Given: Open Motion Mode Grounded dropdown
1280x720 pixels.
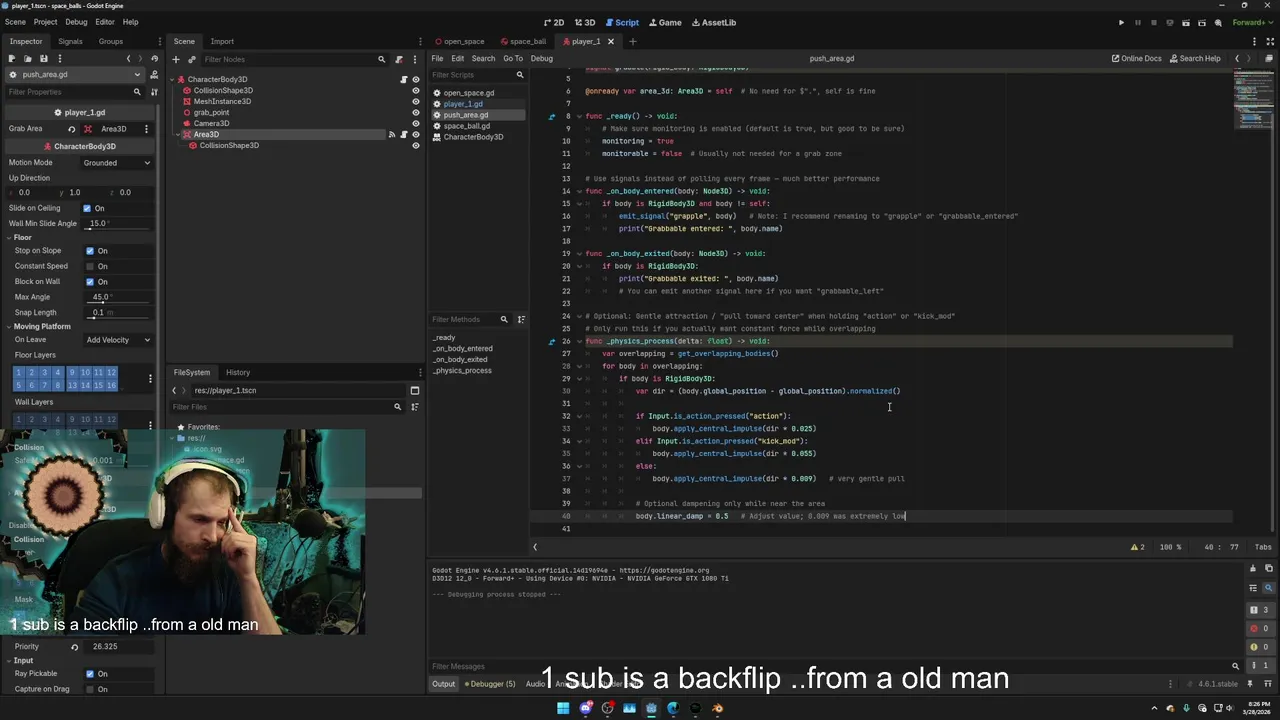Looking at the screenshot, I should coord(117,162).
